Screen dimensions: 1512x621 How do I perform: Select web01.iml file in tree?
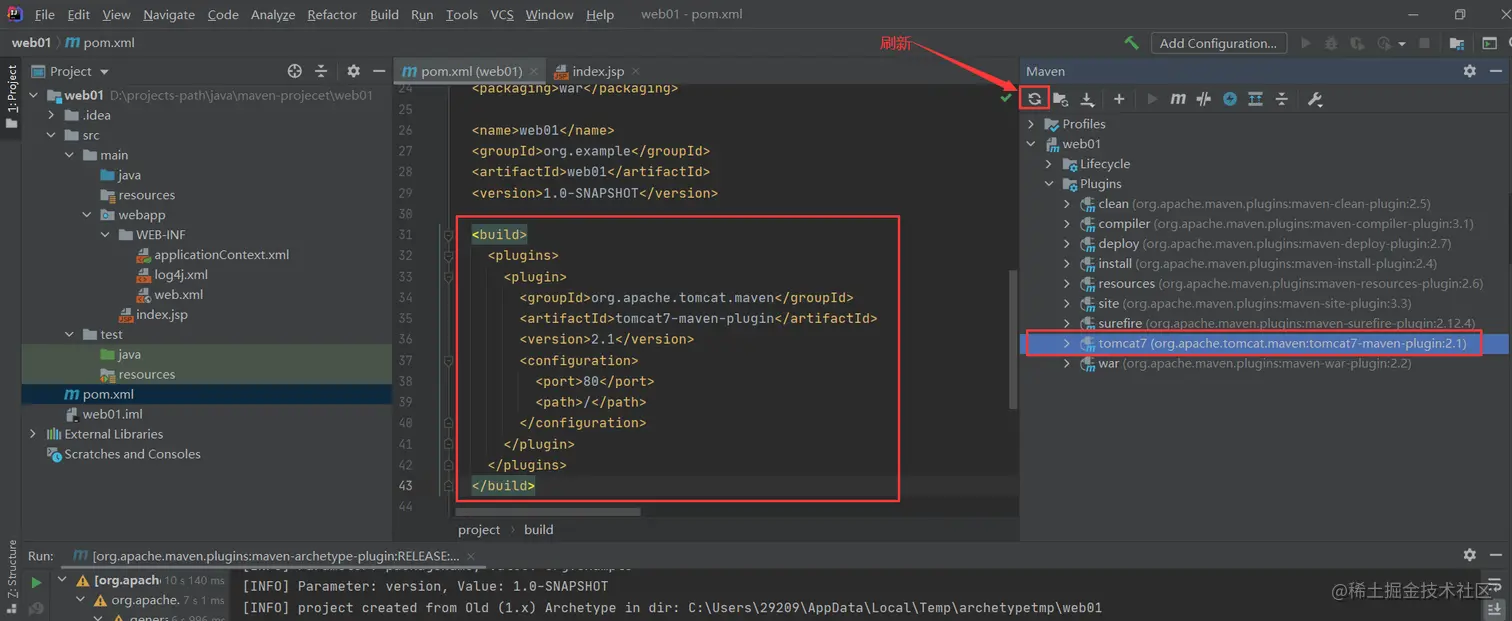[103, 414]
